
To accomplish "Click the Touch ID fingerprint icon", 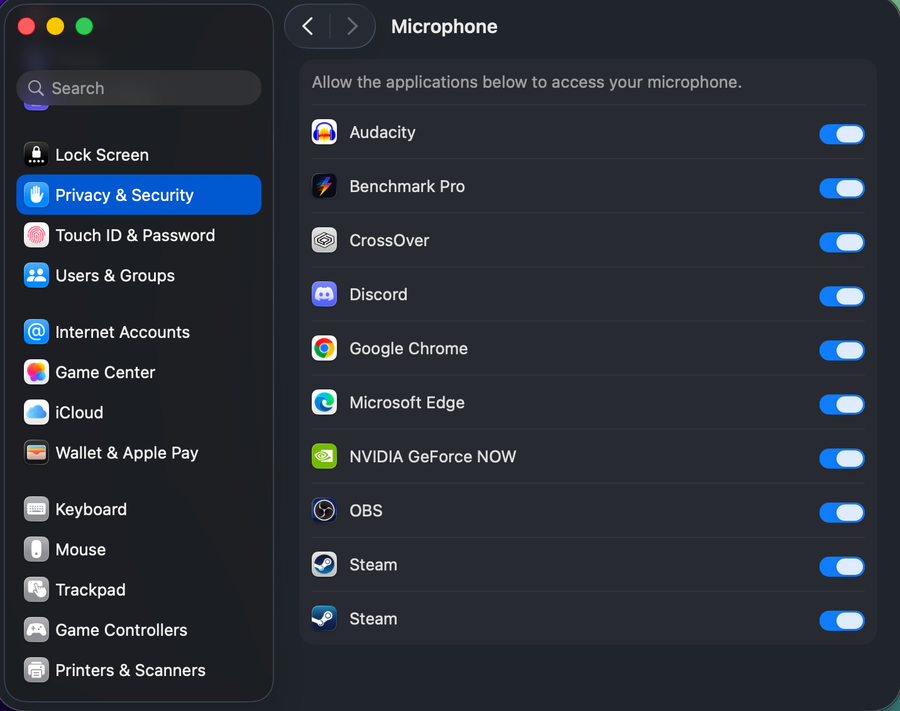I will point(36,235).
